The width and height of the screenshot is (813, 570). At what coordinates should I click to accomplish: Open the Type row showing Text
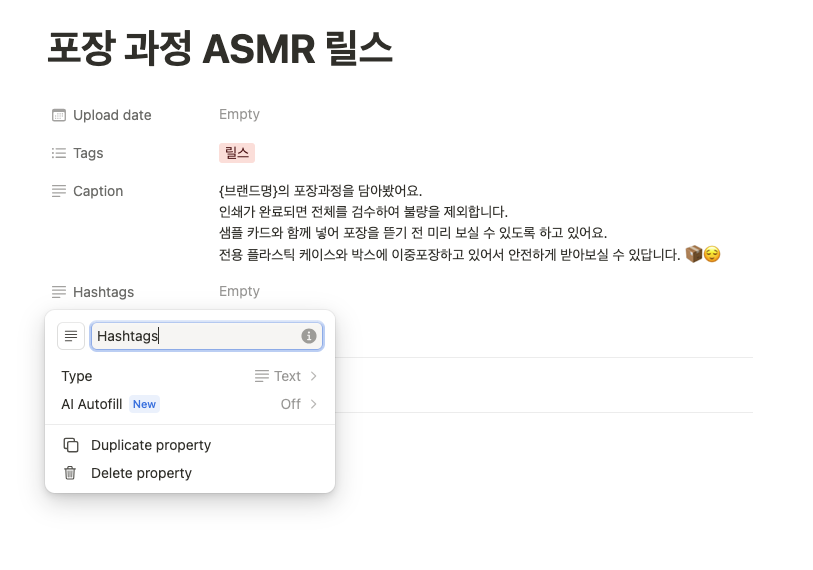pos(190,376)
